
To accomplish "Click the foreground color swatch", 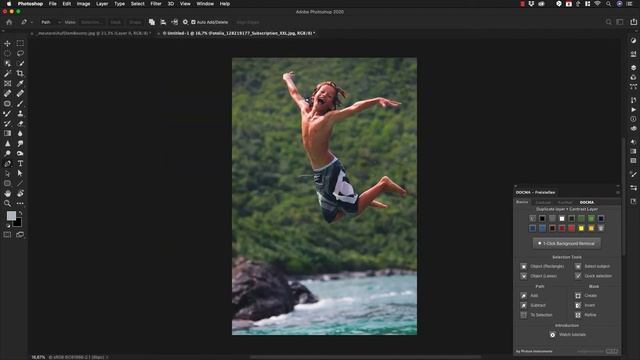I will (x=11, y=215).
